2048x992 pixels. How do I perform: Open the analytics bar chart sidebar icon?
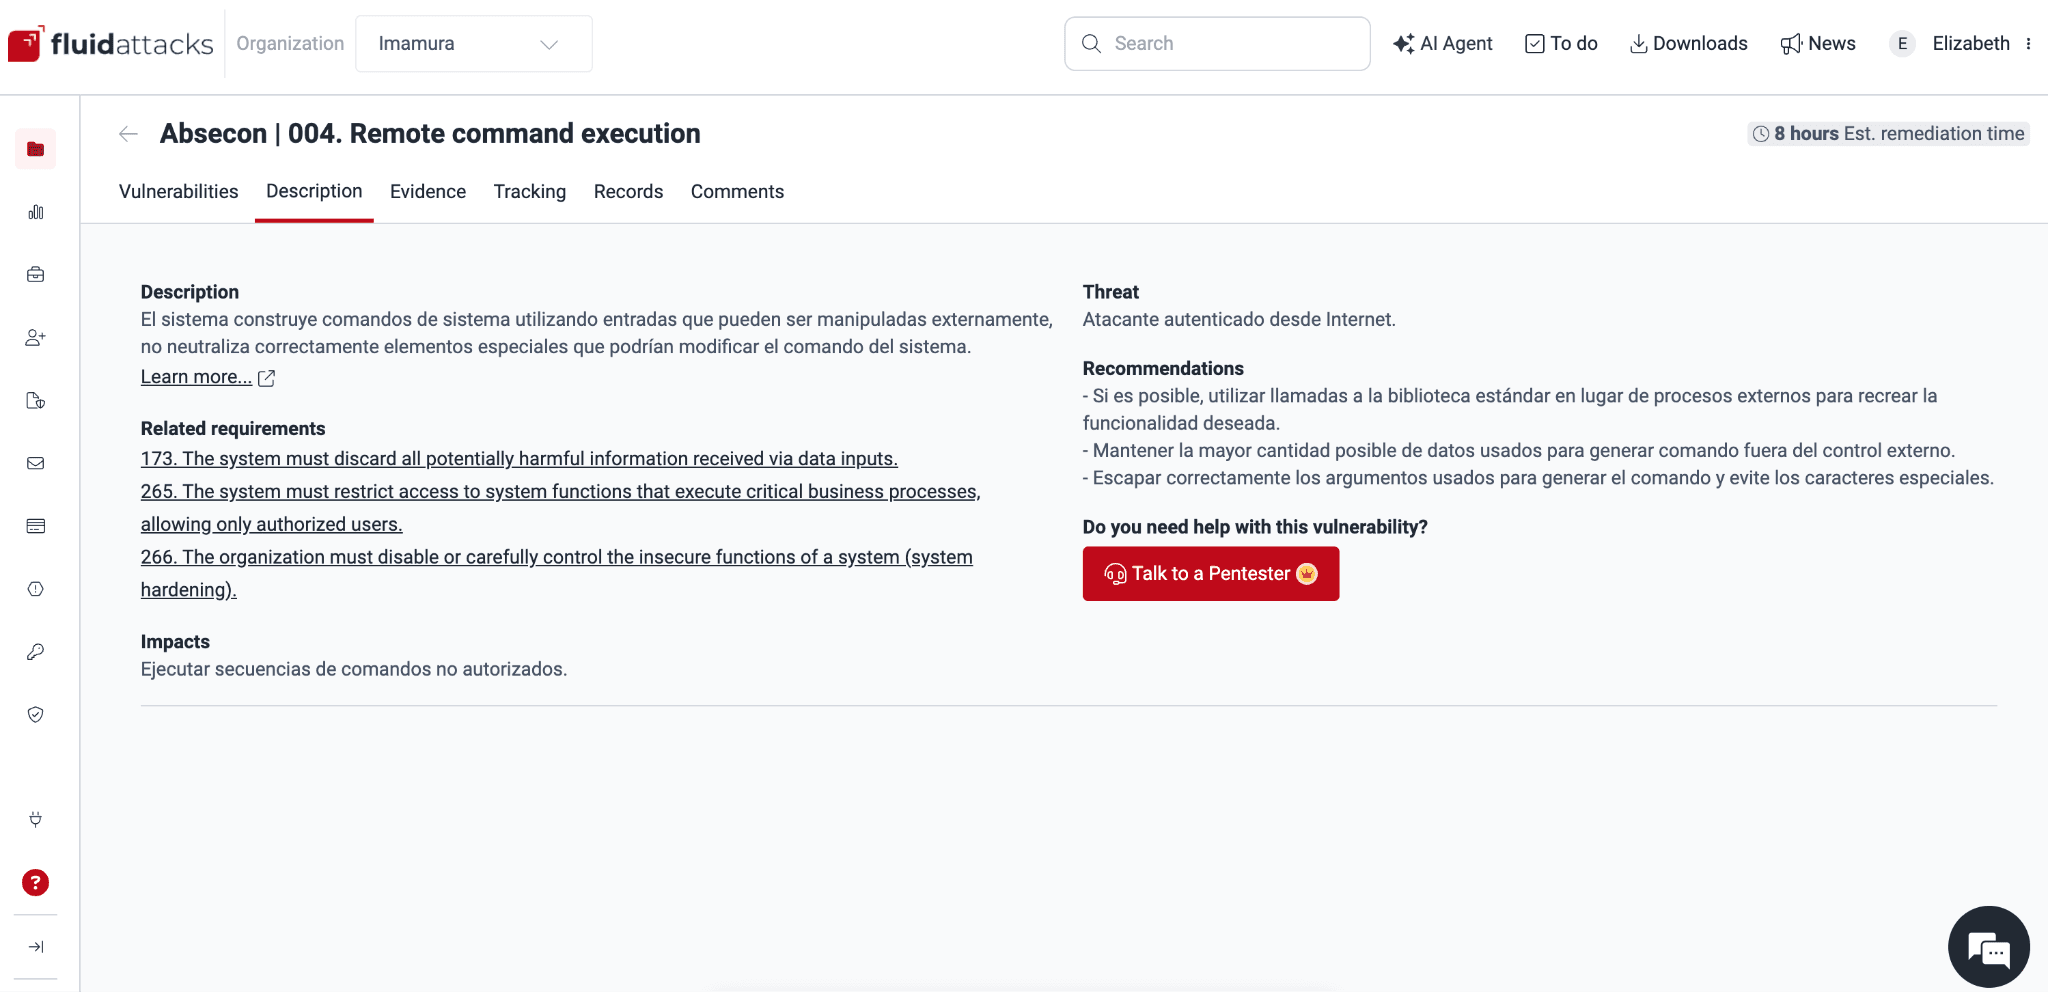pos(36,212)
